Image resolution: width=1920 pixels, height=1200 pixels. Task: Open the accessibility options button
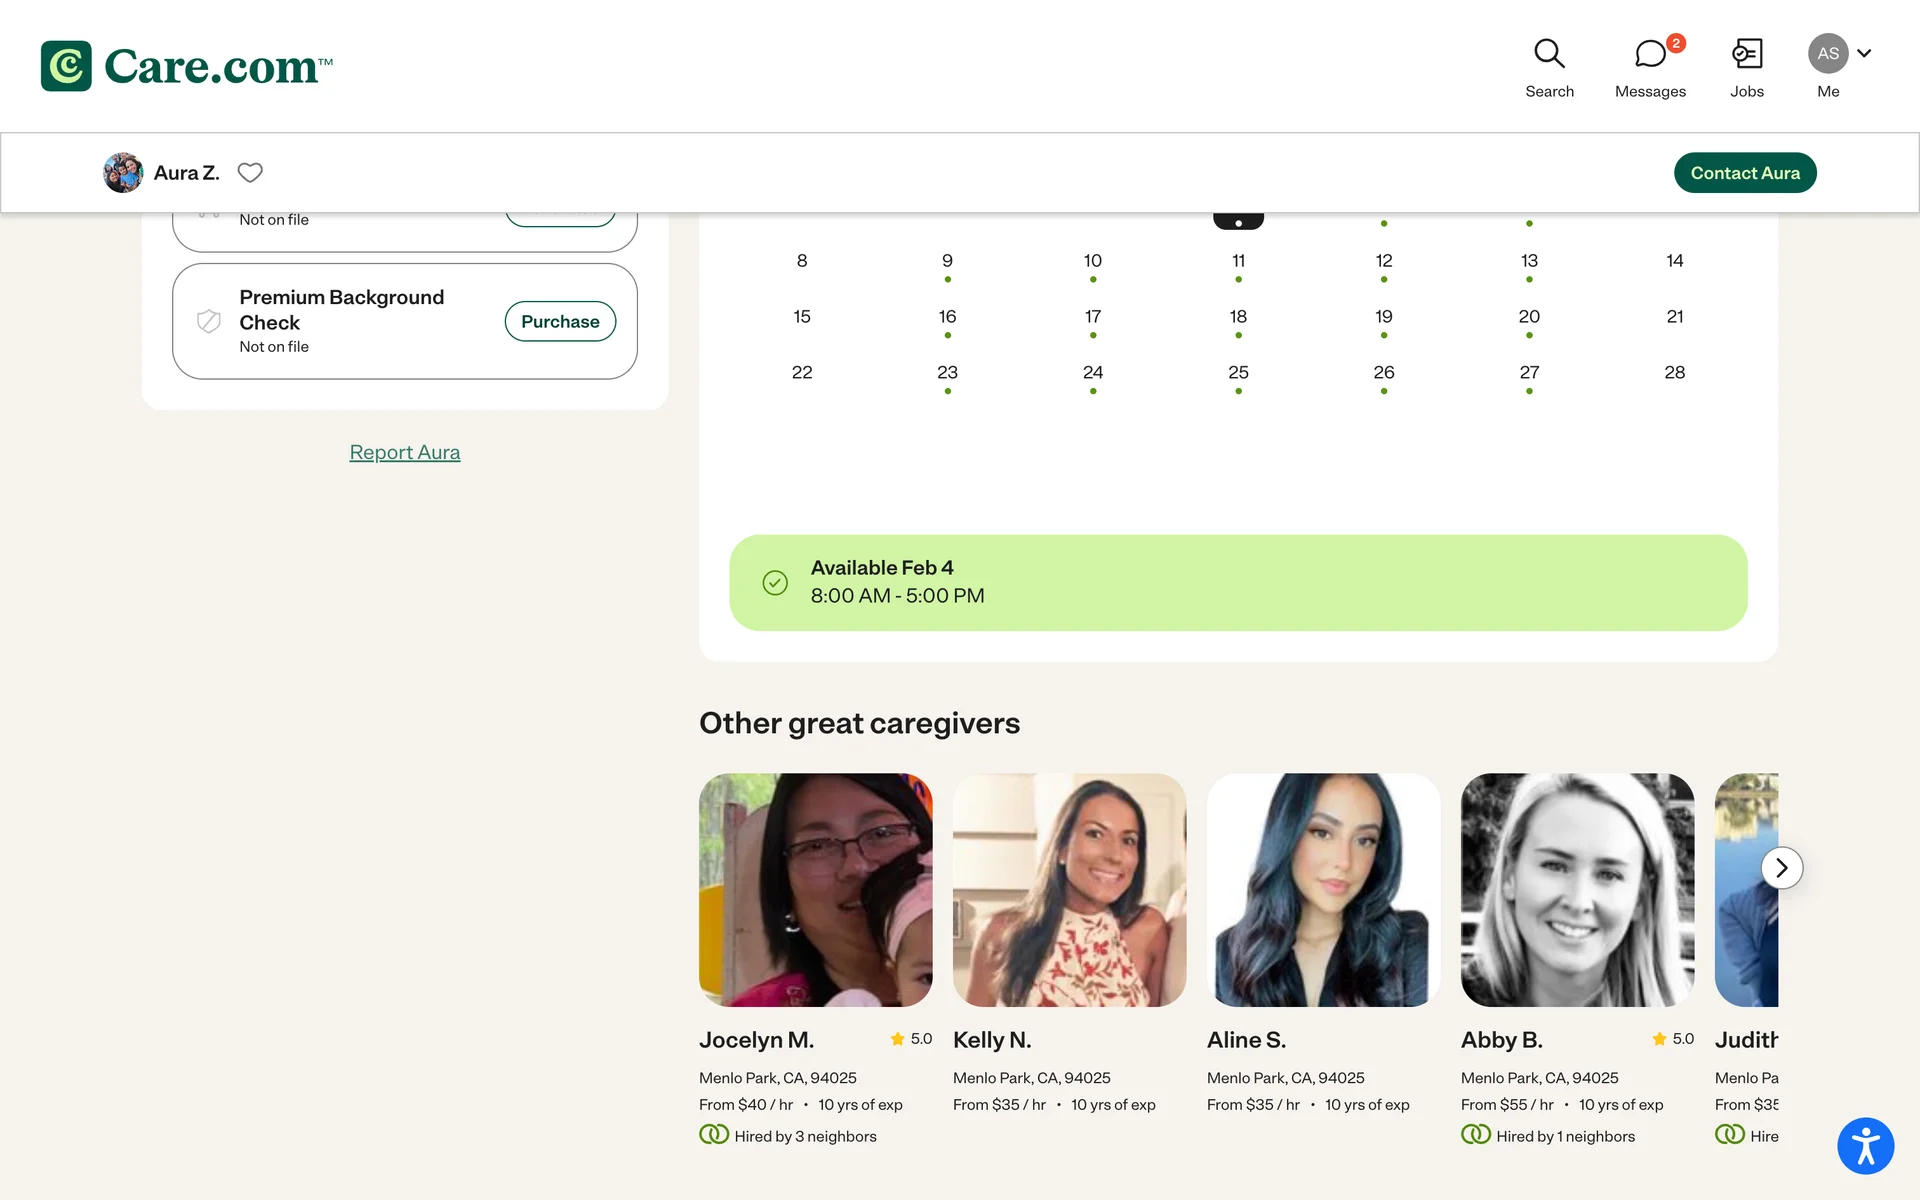point(1865,1146)
